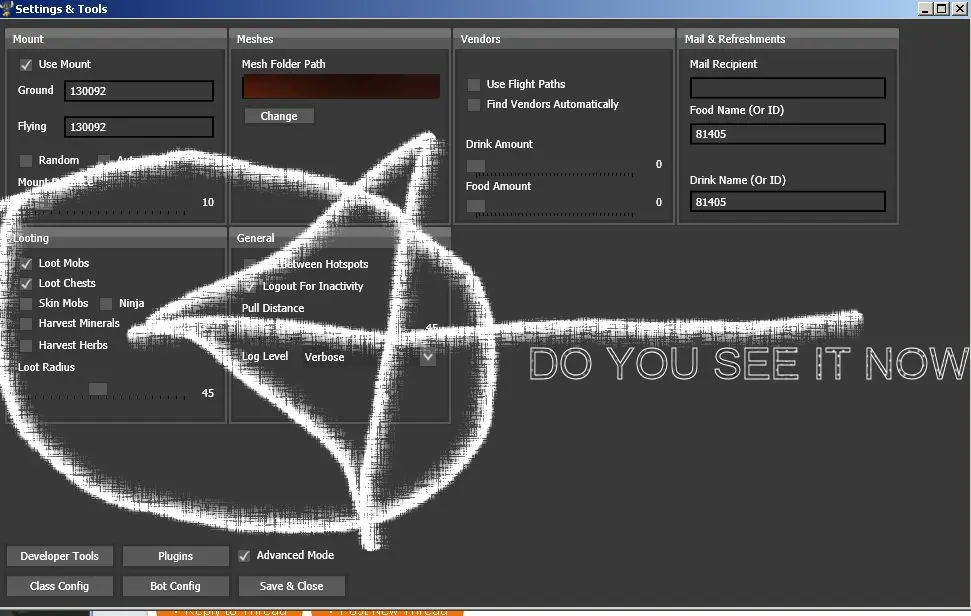Toggle the Advanced Mode checkbox
The height and width of the screenshot is (616, 971).
244,556
